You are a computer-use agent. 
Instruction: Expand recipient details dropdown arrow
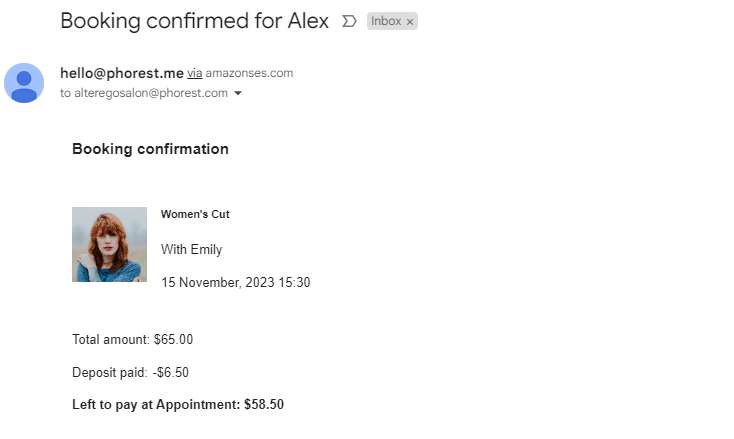pyautogui.click(x=238, y=94)
